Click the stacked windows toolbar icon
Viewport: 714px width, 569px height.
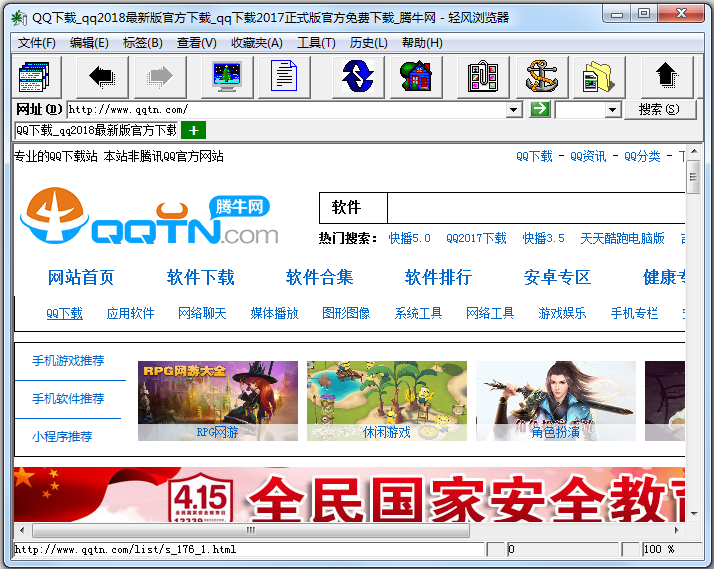pyautogui.click(x=35, y=77)
